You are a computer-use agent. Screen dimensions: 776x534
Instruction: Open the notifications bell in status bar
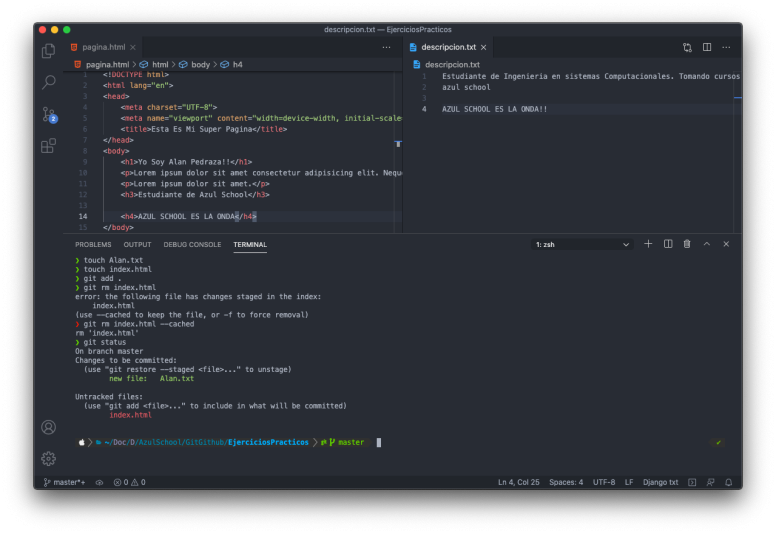click(728, 482)
